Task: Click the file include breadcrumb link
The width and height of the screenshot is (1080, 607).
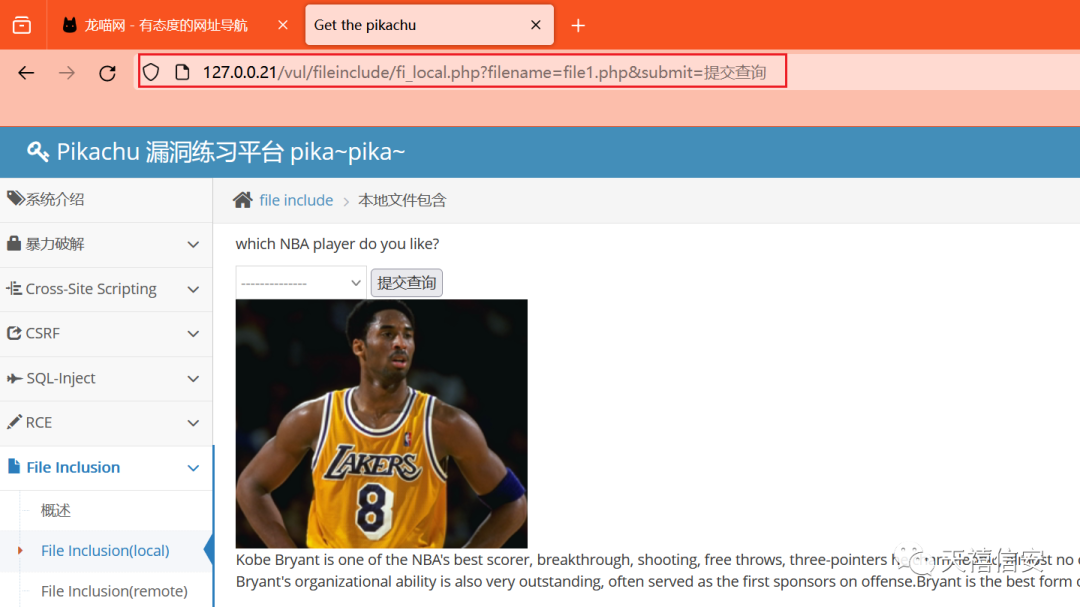Action: [x=296, y=200]
